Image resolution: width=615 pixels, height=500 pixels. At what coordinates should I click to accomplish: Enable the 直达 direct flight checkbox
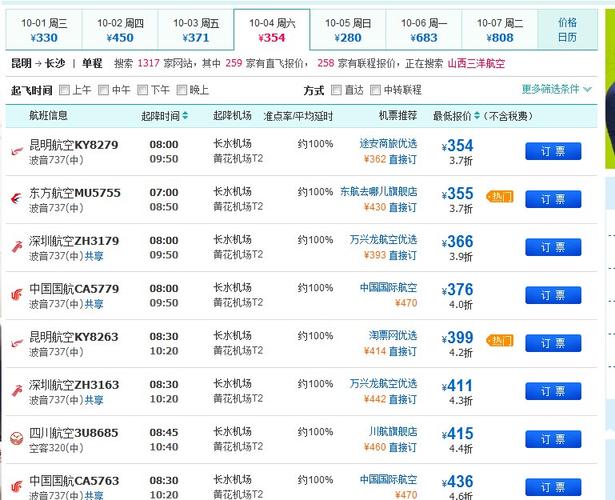click(x=336, y=90)
